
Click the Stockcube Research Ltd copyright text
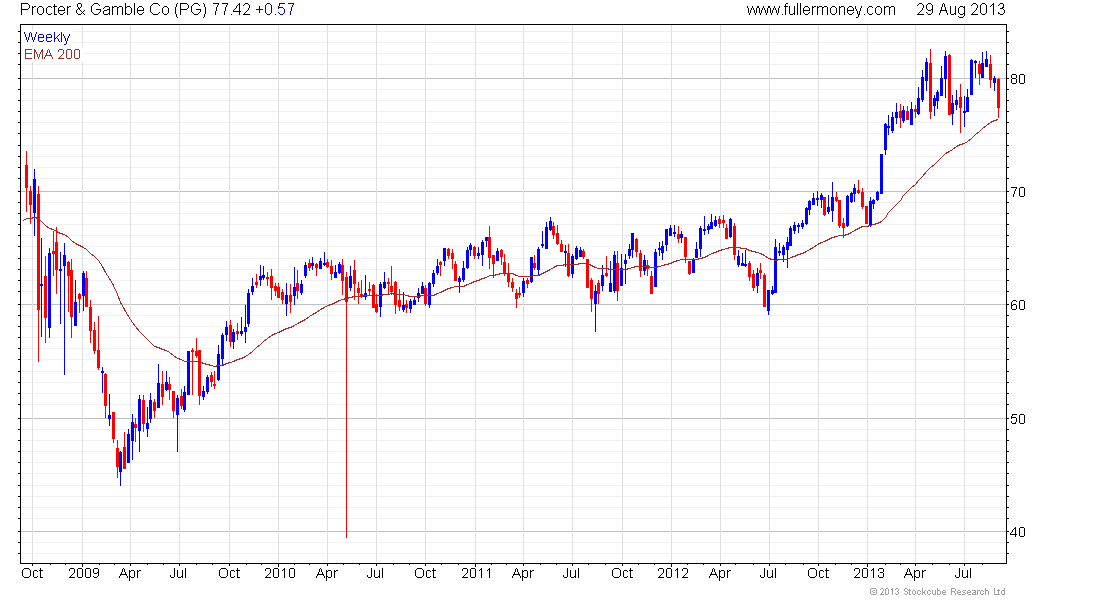click(x=937, y=592)
